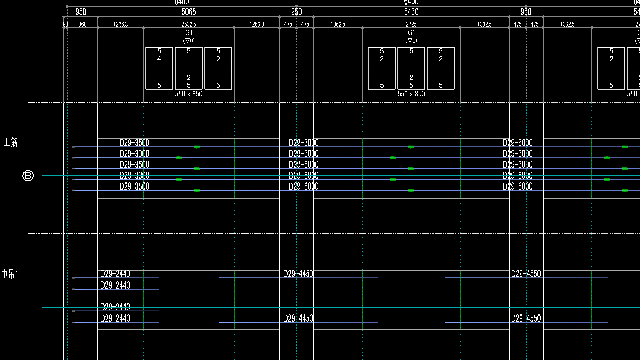Click the 上筋 label on the left
Viewport: 640px width, 360px height.
click(11, 142)
